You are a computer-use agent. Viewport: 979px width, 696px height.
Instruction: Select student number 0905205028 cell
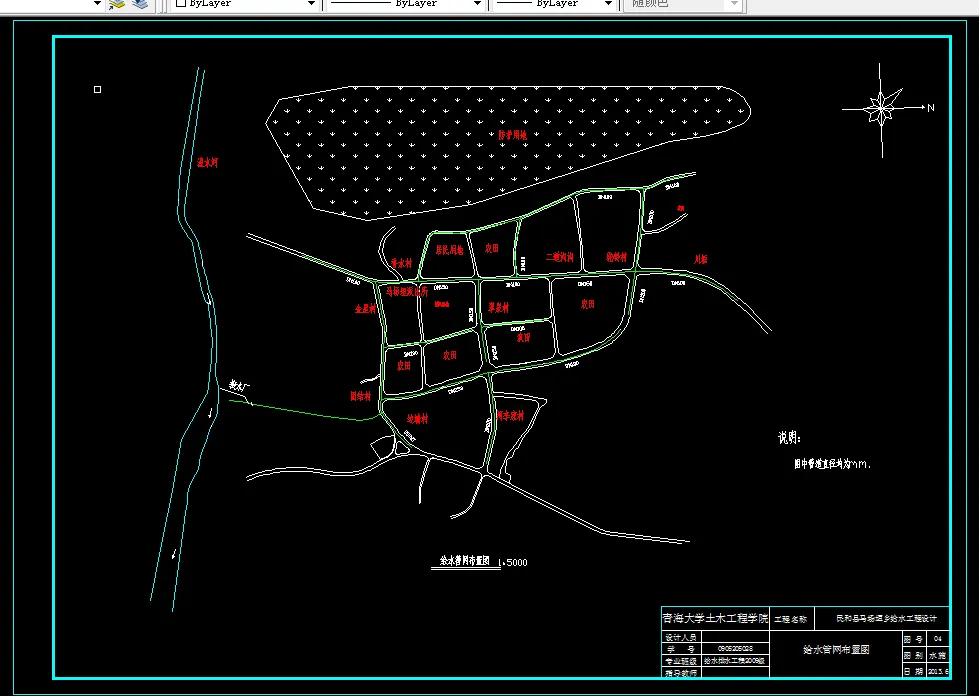point(735,649)
